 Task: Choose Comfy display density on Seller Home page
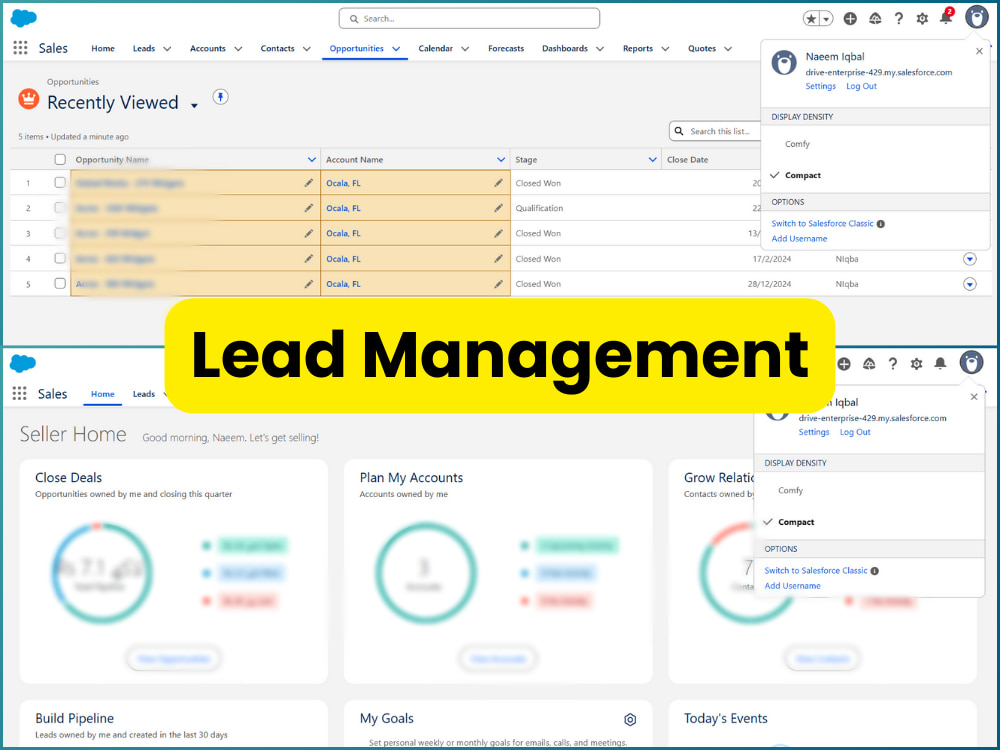791,490
